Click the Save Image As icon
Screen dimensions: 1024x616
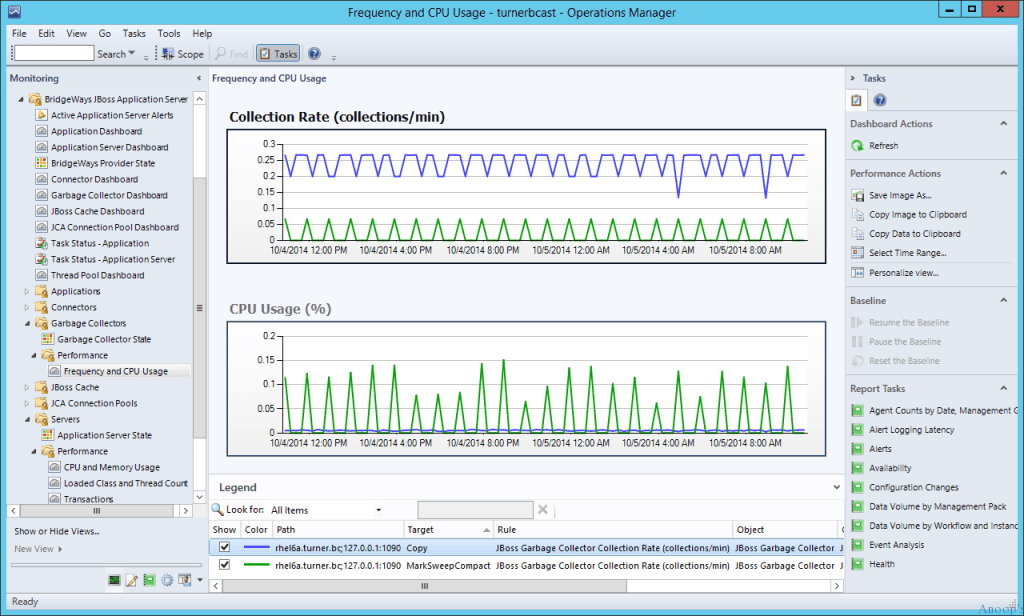(x=857, y=195)
